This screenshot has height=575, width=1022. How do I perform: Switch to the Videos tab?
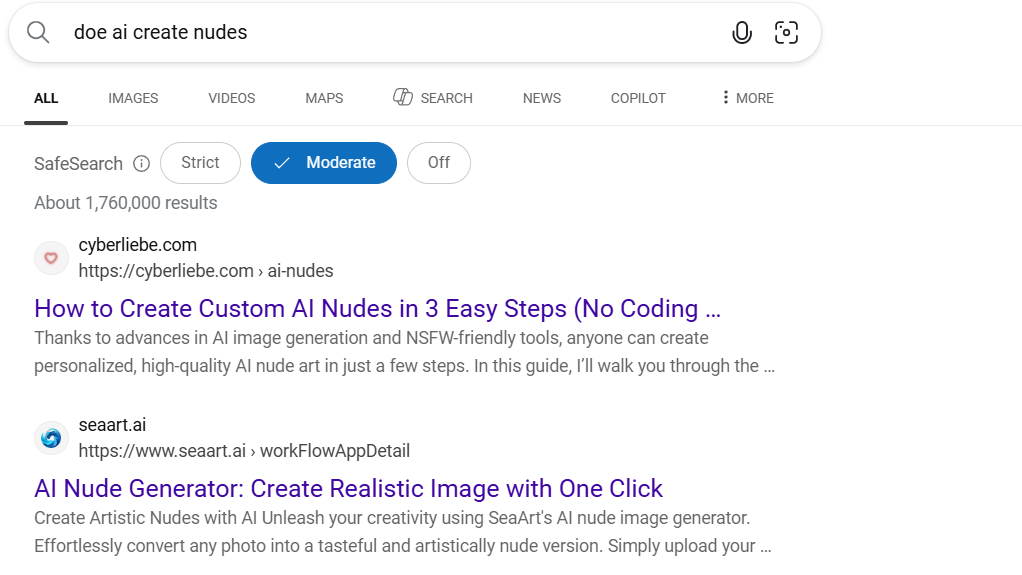[x=231, y=98]
